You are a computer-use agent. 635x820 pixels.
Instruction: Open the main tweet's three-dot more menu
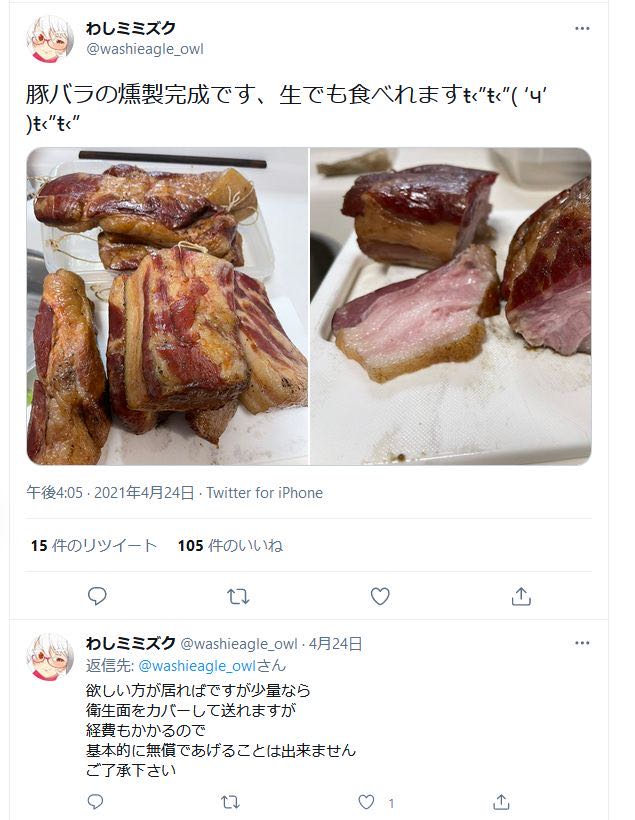[582, 29]
